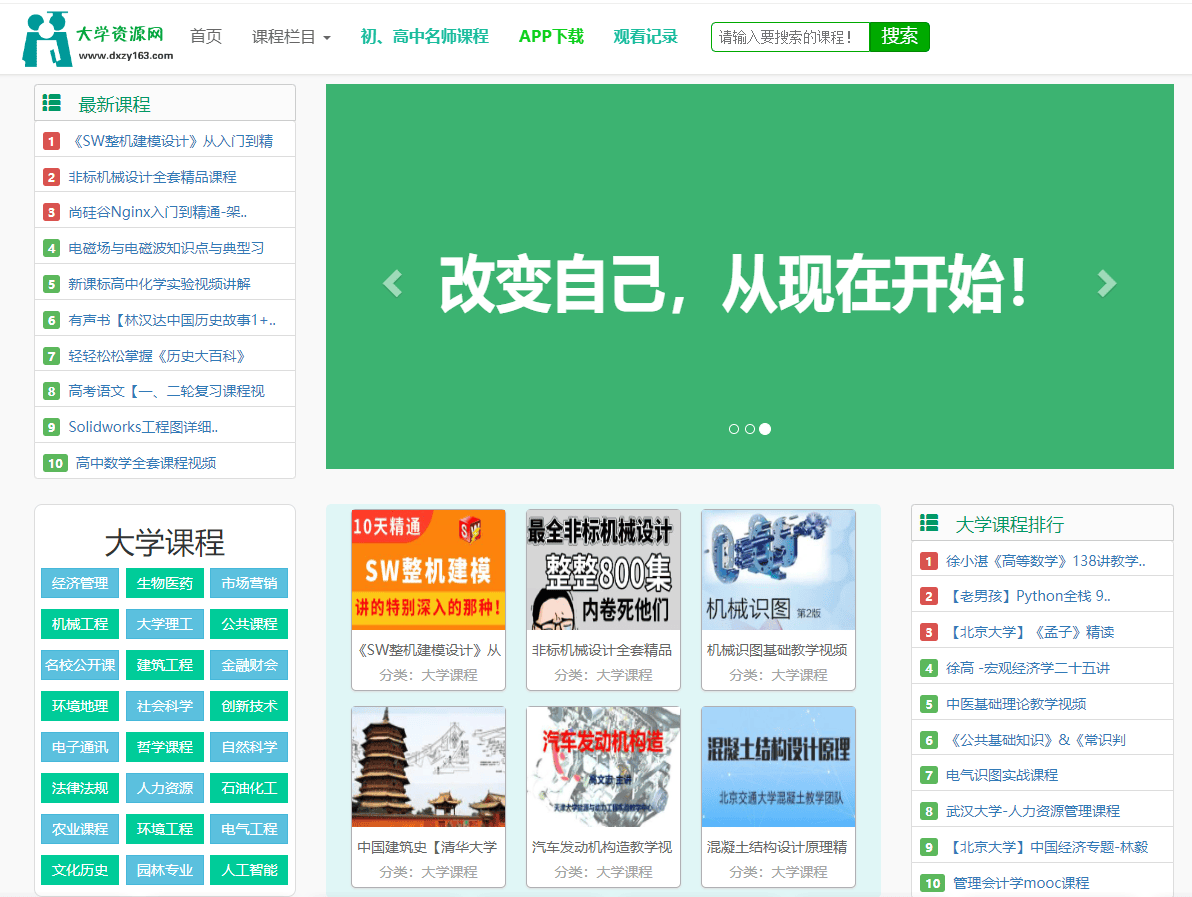Viewport: 1192px width, 897px height.
Task: Select the first carousel indicator dot
Action: (x=734, y=428)
